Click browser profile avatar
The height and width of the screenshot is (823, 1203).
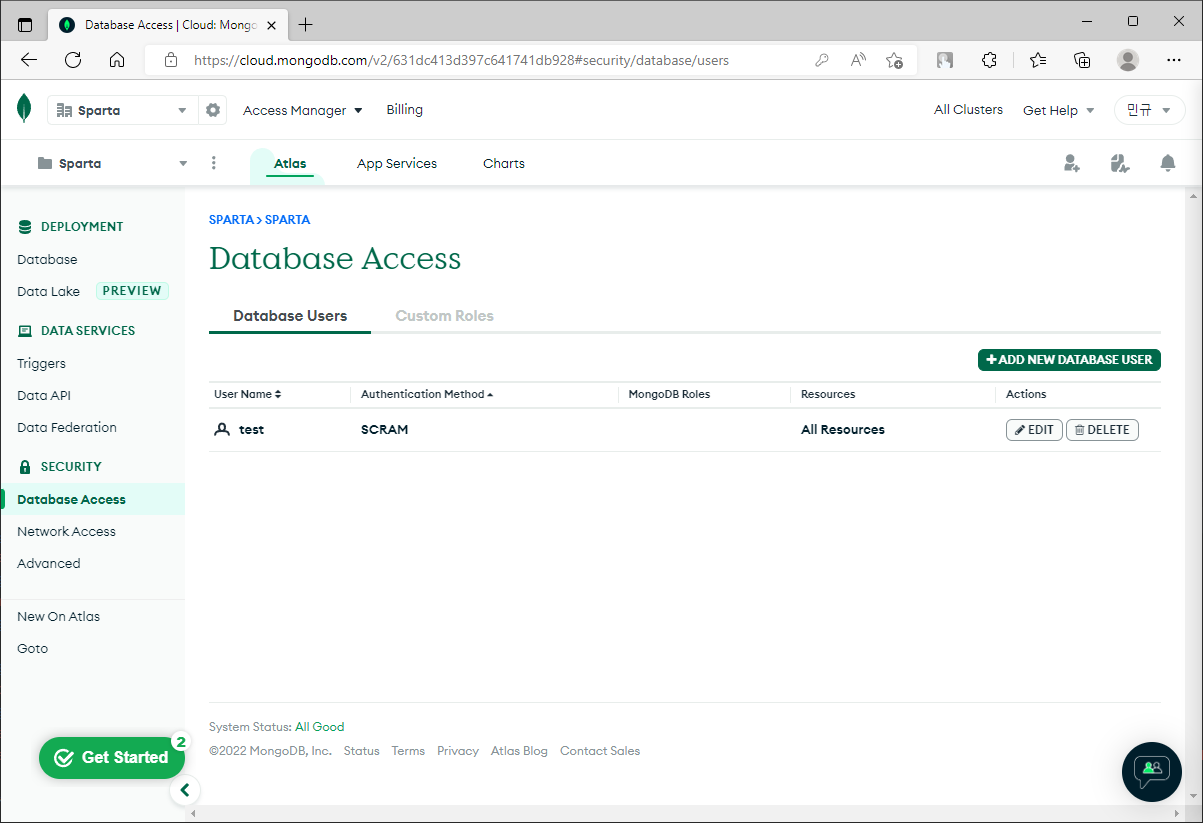click(1128, 60)
